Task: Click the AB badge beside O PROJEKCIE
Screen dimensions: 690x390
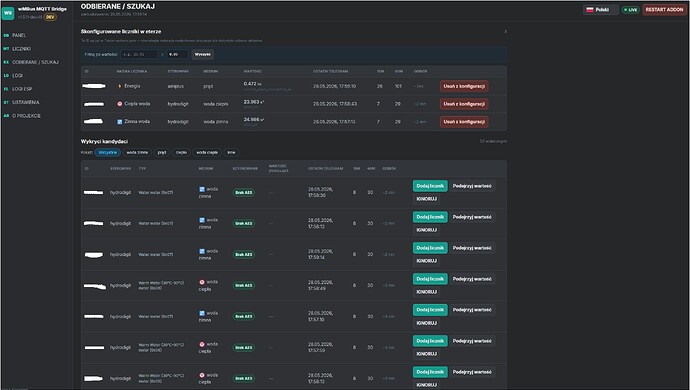Action: point(6,116)
